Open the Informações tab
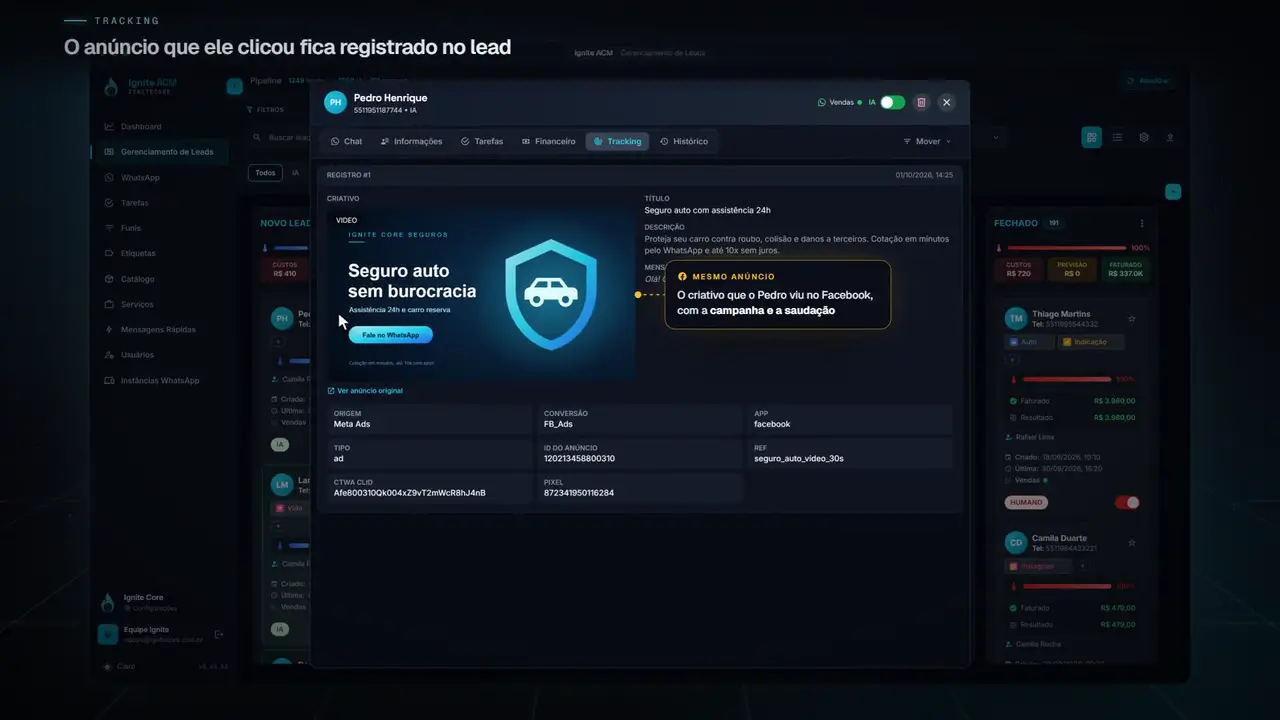Screen dimensions: 1280x720 click(411, 141)
